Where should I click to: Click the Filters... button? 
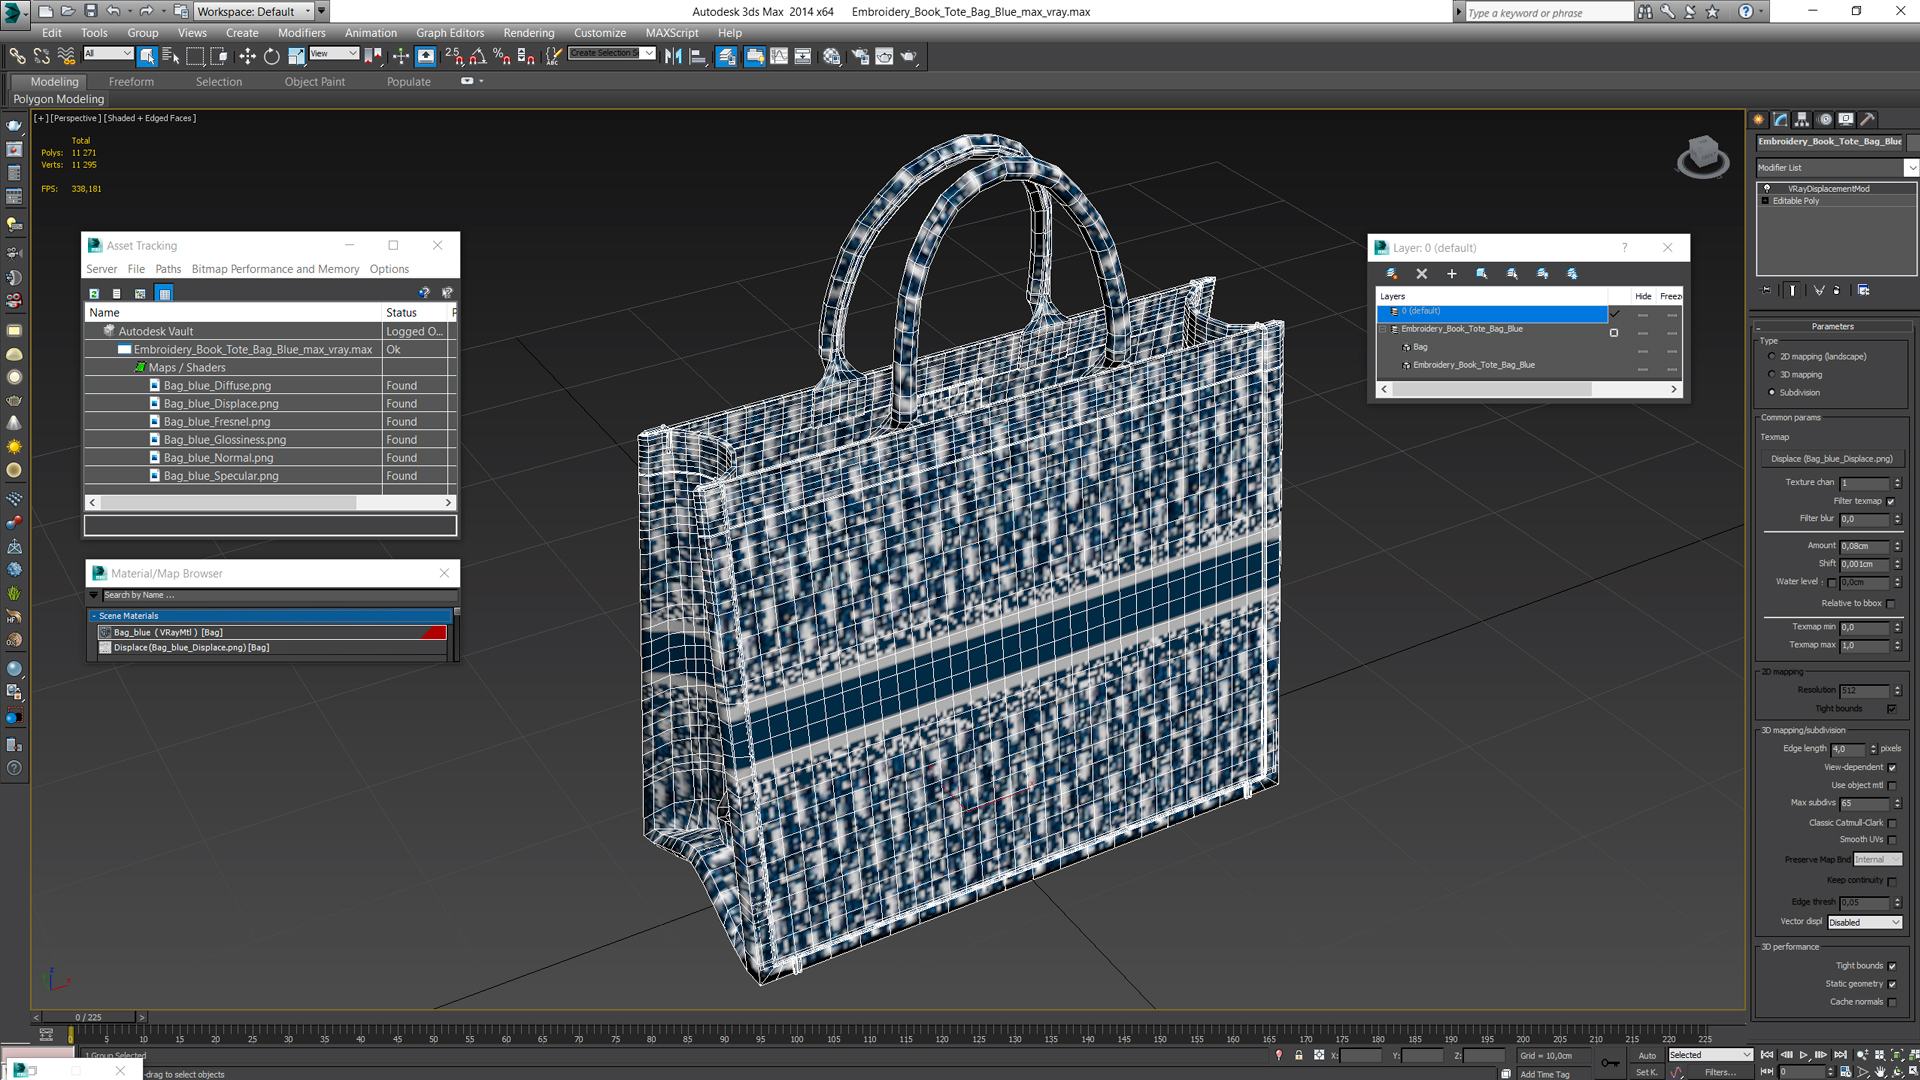1720,1072
